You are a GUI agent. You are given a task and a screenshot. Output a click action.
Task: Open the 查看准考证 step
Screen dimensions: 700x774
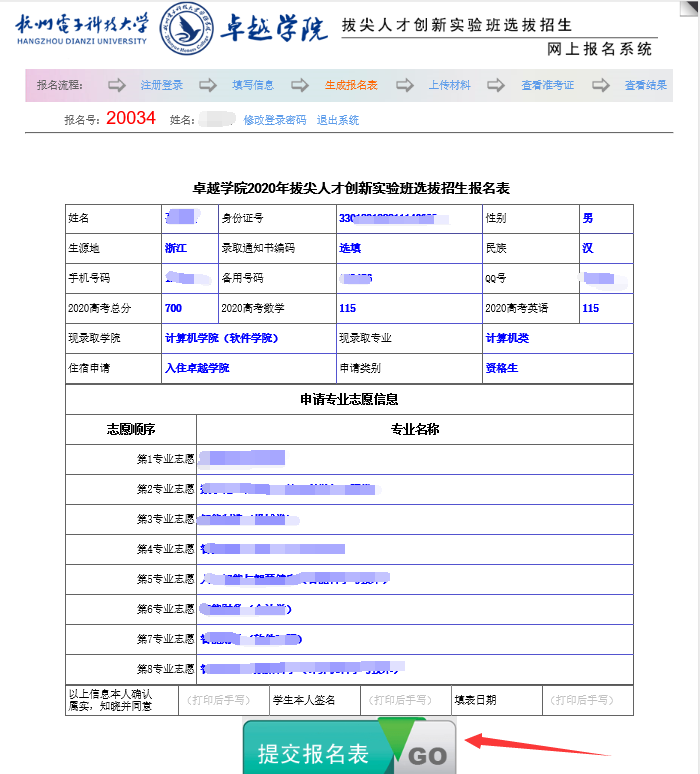547,85
